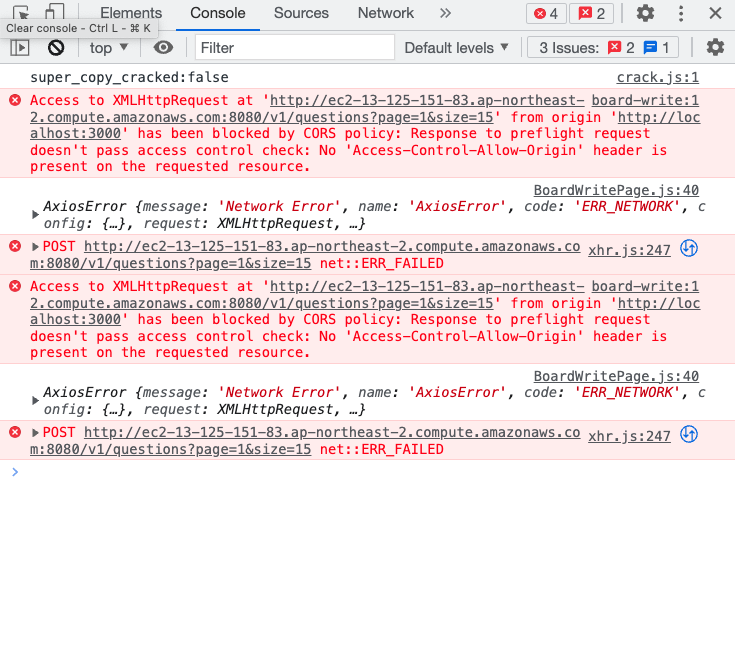Open the 3 Issues summary button
Viewport: 735px width, 656px height.
pyautogui.click(x=603, y=47)
